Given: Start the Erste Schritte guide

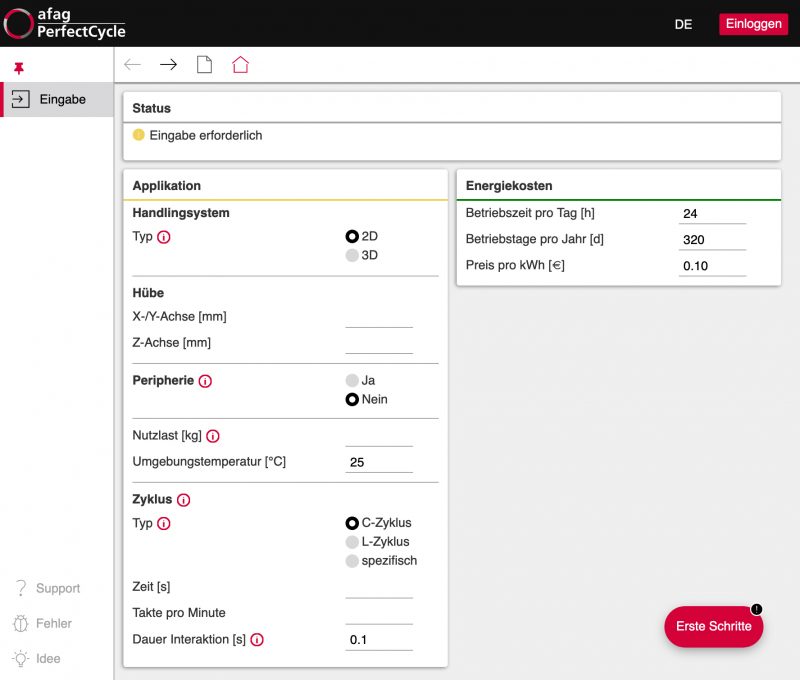Looking at the screenshot, I should click(x=714, y=626).
